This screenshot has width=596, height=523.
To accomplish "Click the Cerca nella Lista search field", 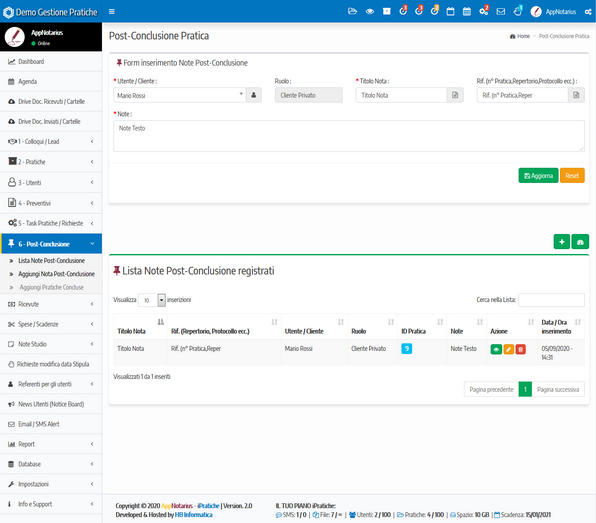I will pos(551,300).
